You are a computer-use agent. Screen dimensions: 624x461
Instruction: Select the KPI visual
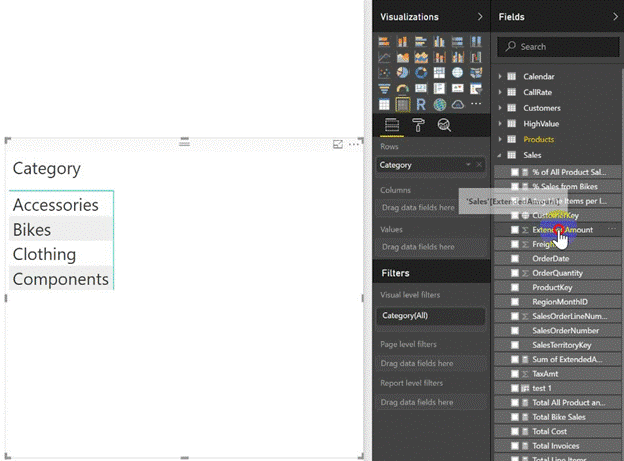(x=457, y=88)
